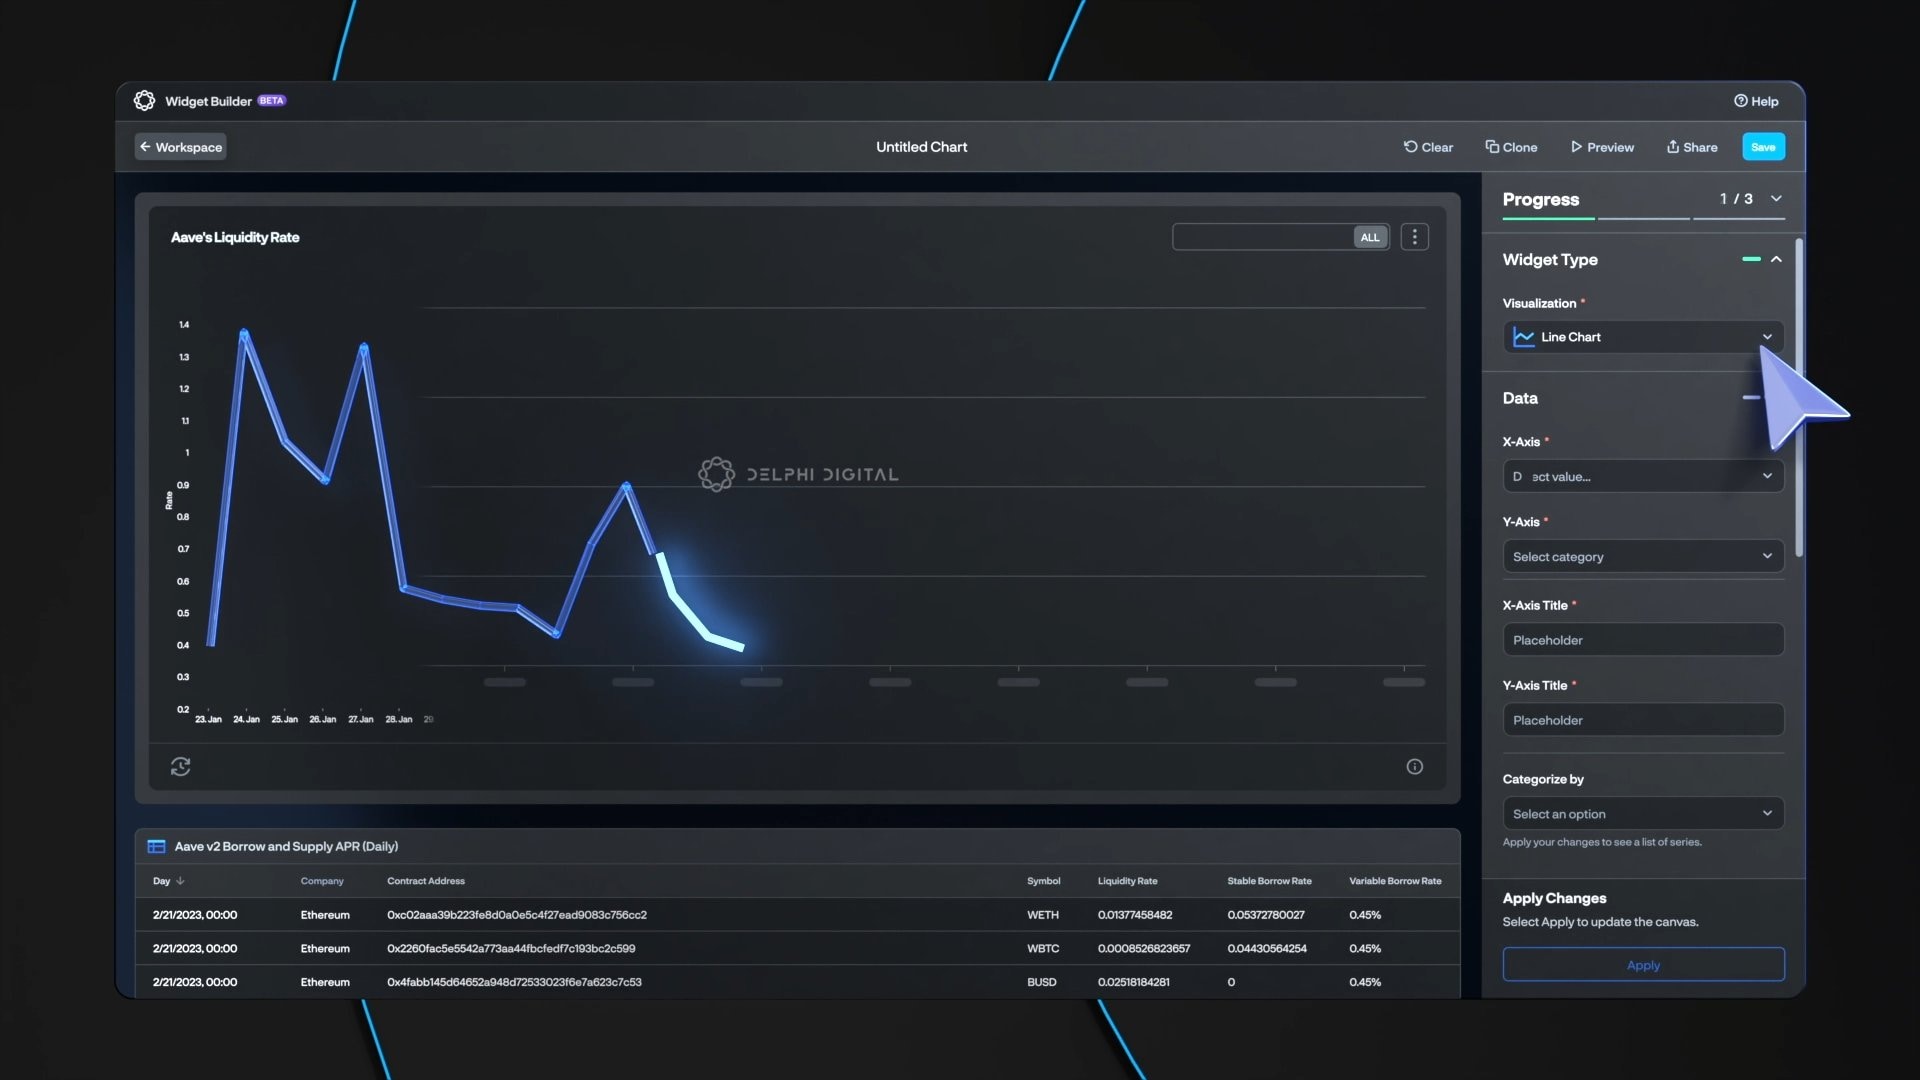Open the Y-Axis Select category dropdown
Screen dimensions: 1920x1080
point(1643,556)
